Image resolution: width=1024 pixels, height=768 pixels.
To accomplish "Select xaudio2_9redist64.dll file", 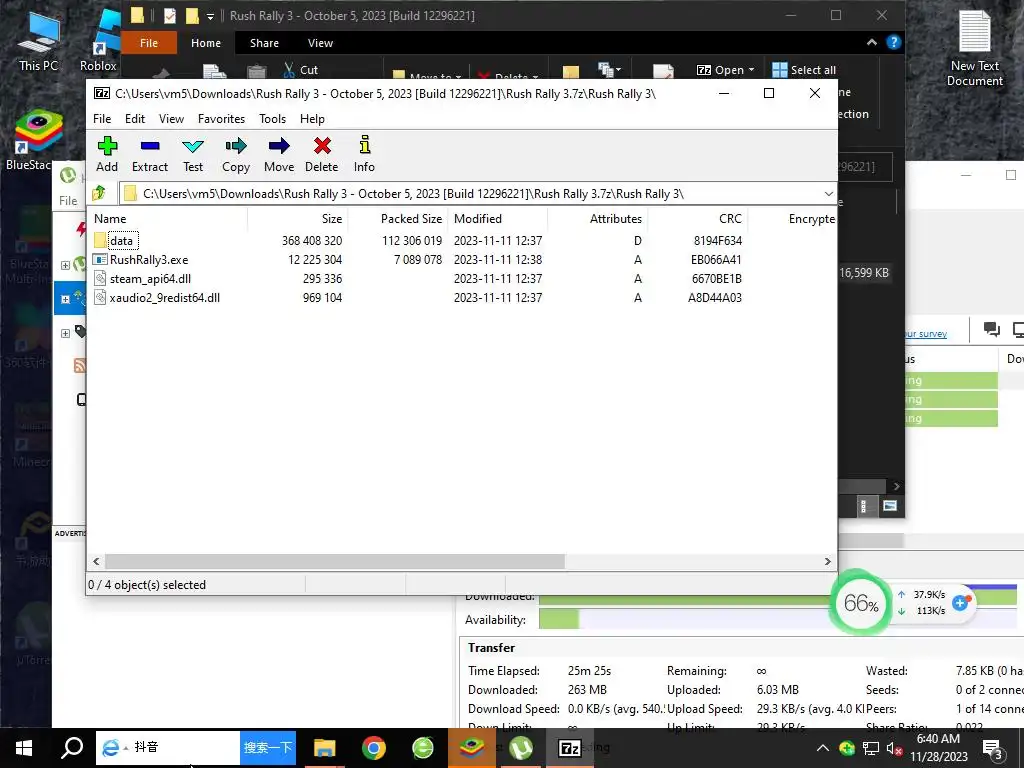I will pos(165,298).
